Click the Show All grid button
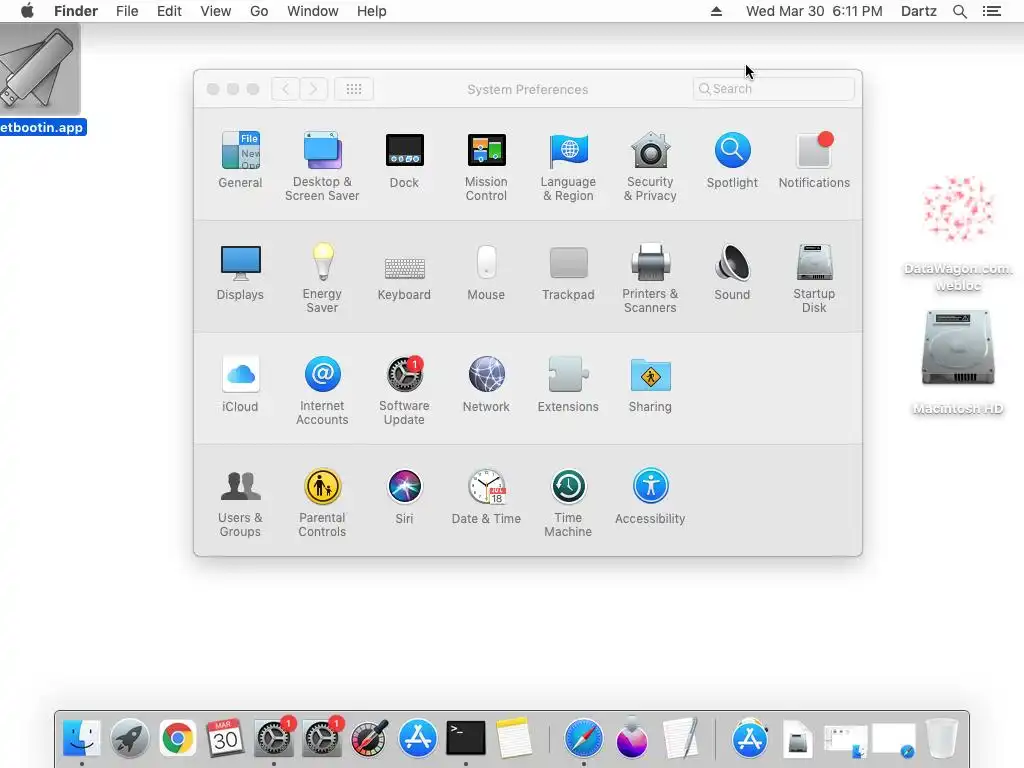Viewport: 1024px width, 768px height. point(354,89)
